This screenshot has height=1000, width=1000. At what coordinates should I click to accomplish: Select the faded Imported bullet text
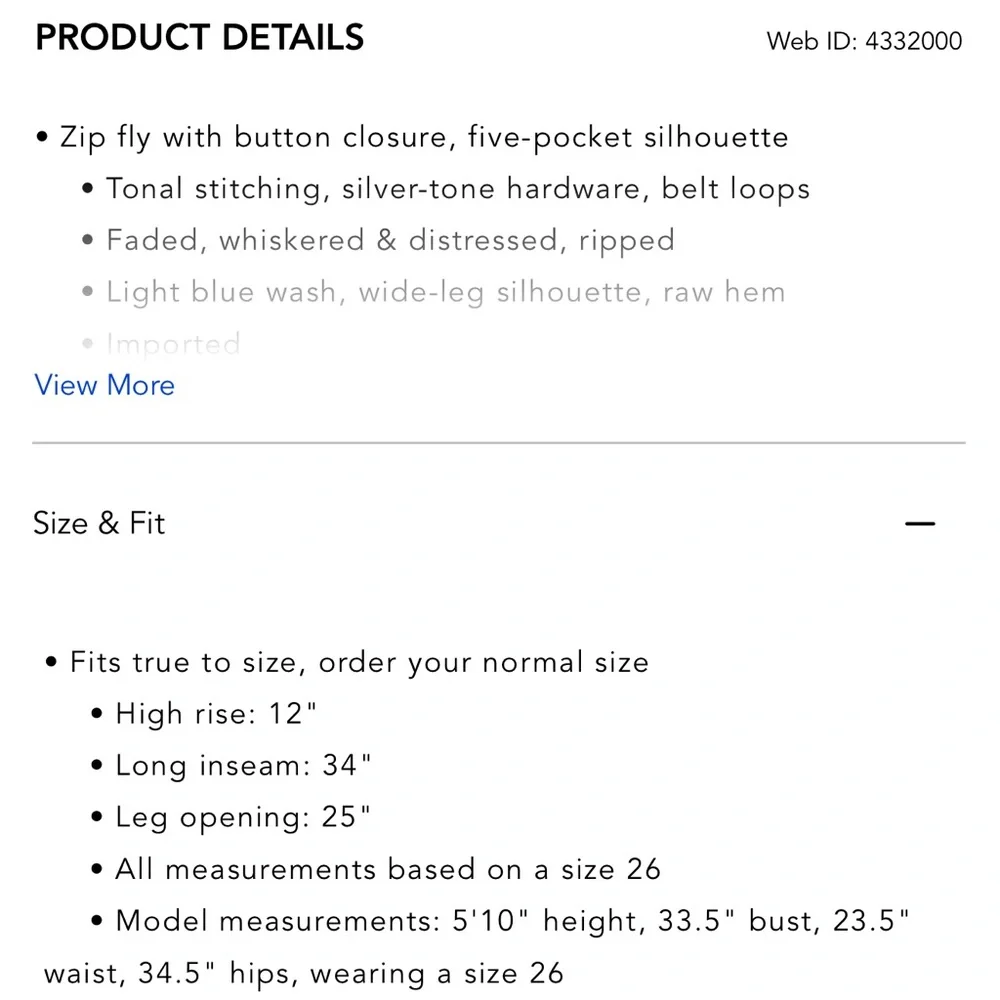coord(173,344)
